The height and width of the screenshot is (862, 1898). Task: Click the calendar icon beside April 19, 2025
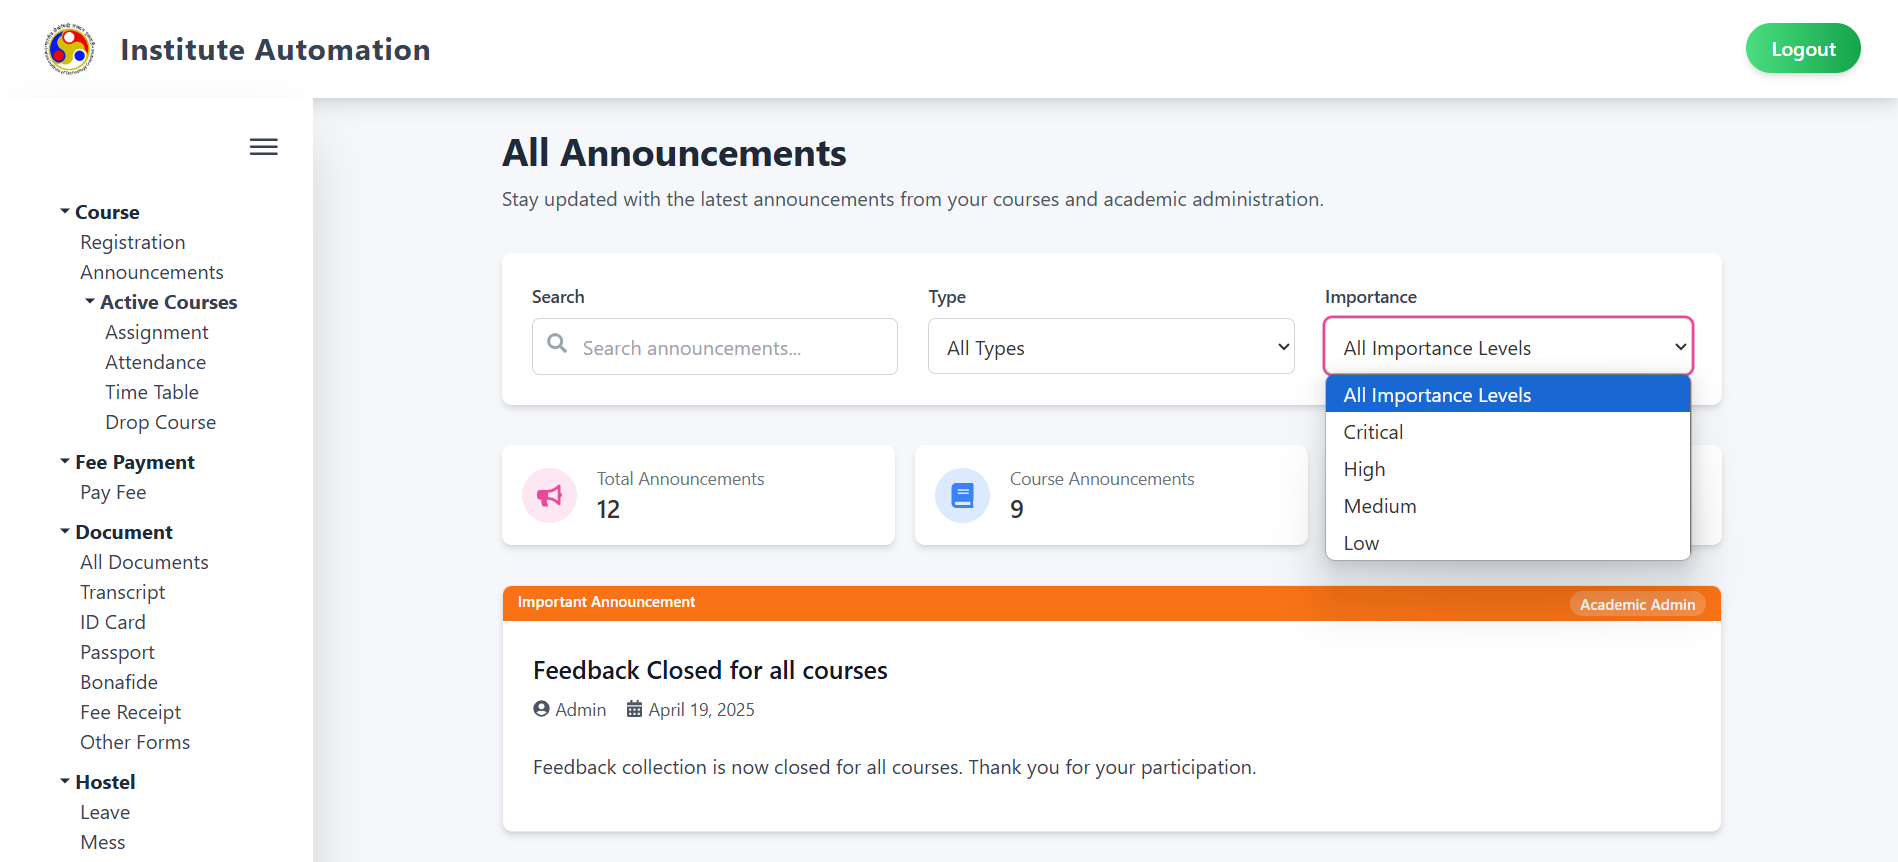(634, 709)
